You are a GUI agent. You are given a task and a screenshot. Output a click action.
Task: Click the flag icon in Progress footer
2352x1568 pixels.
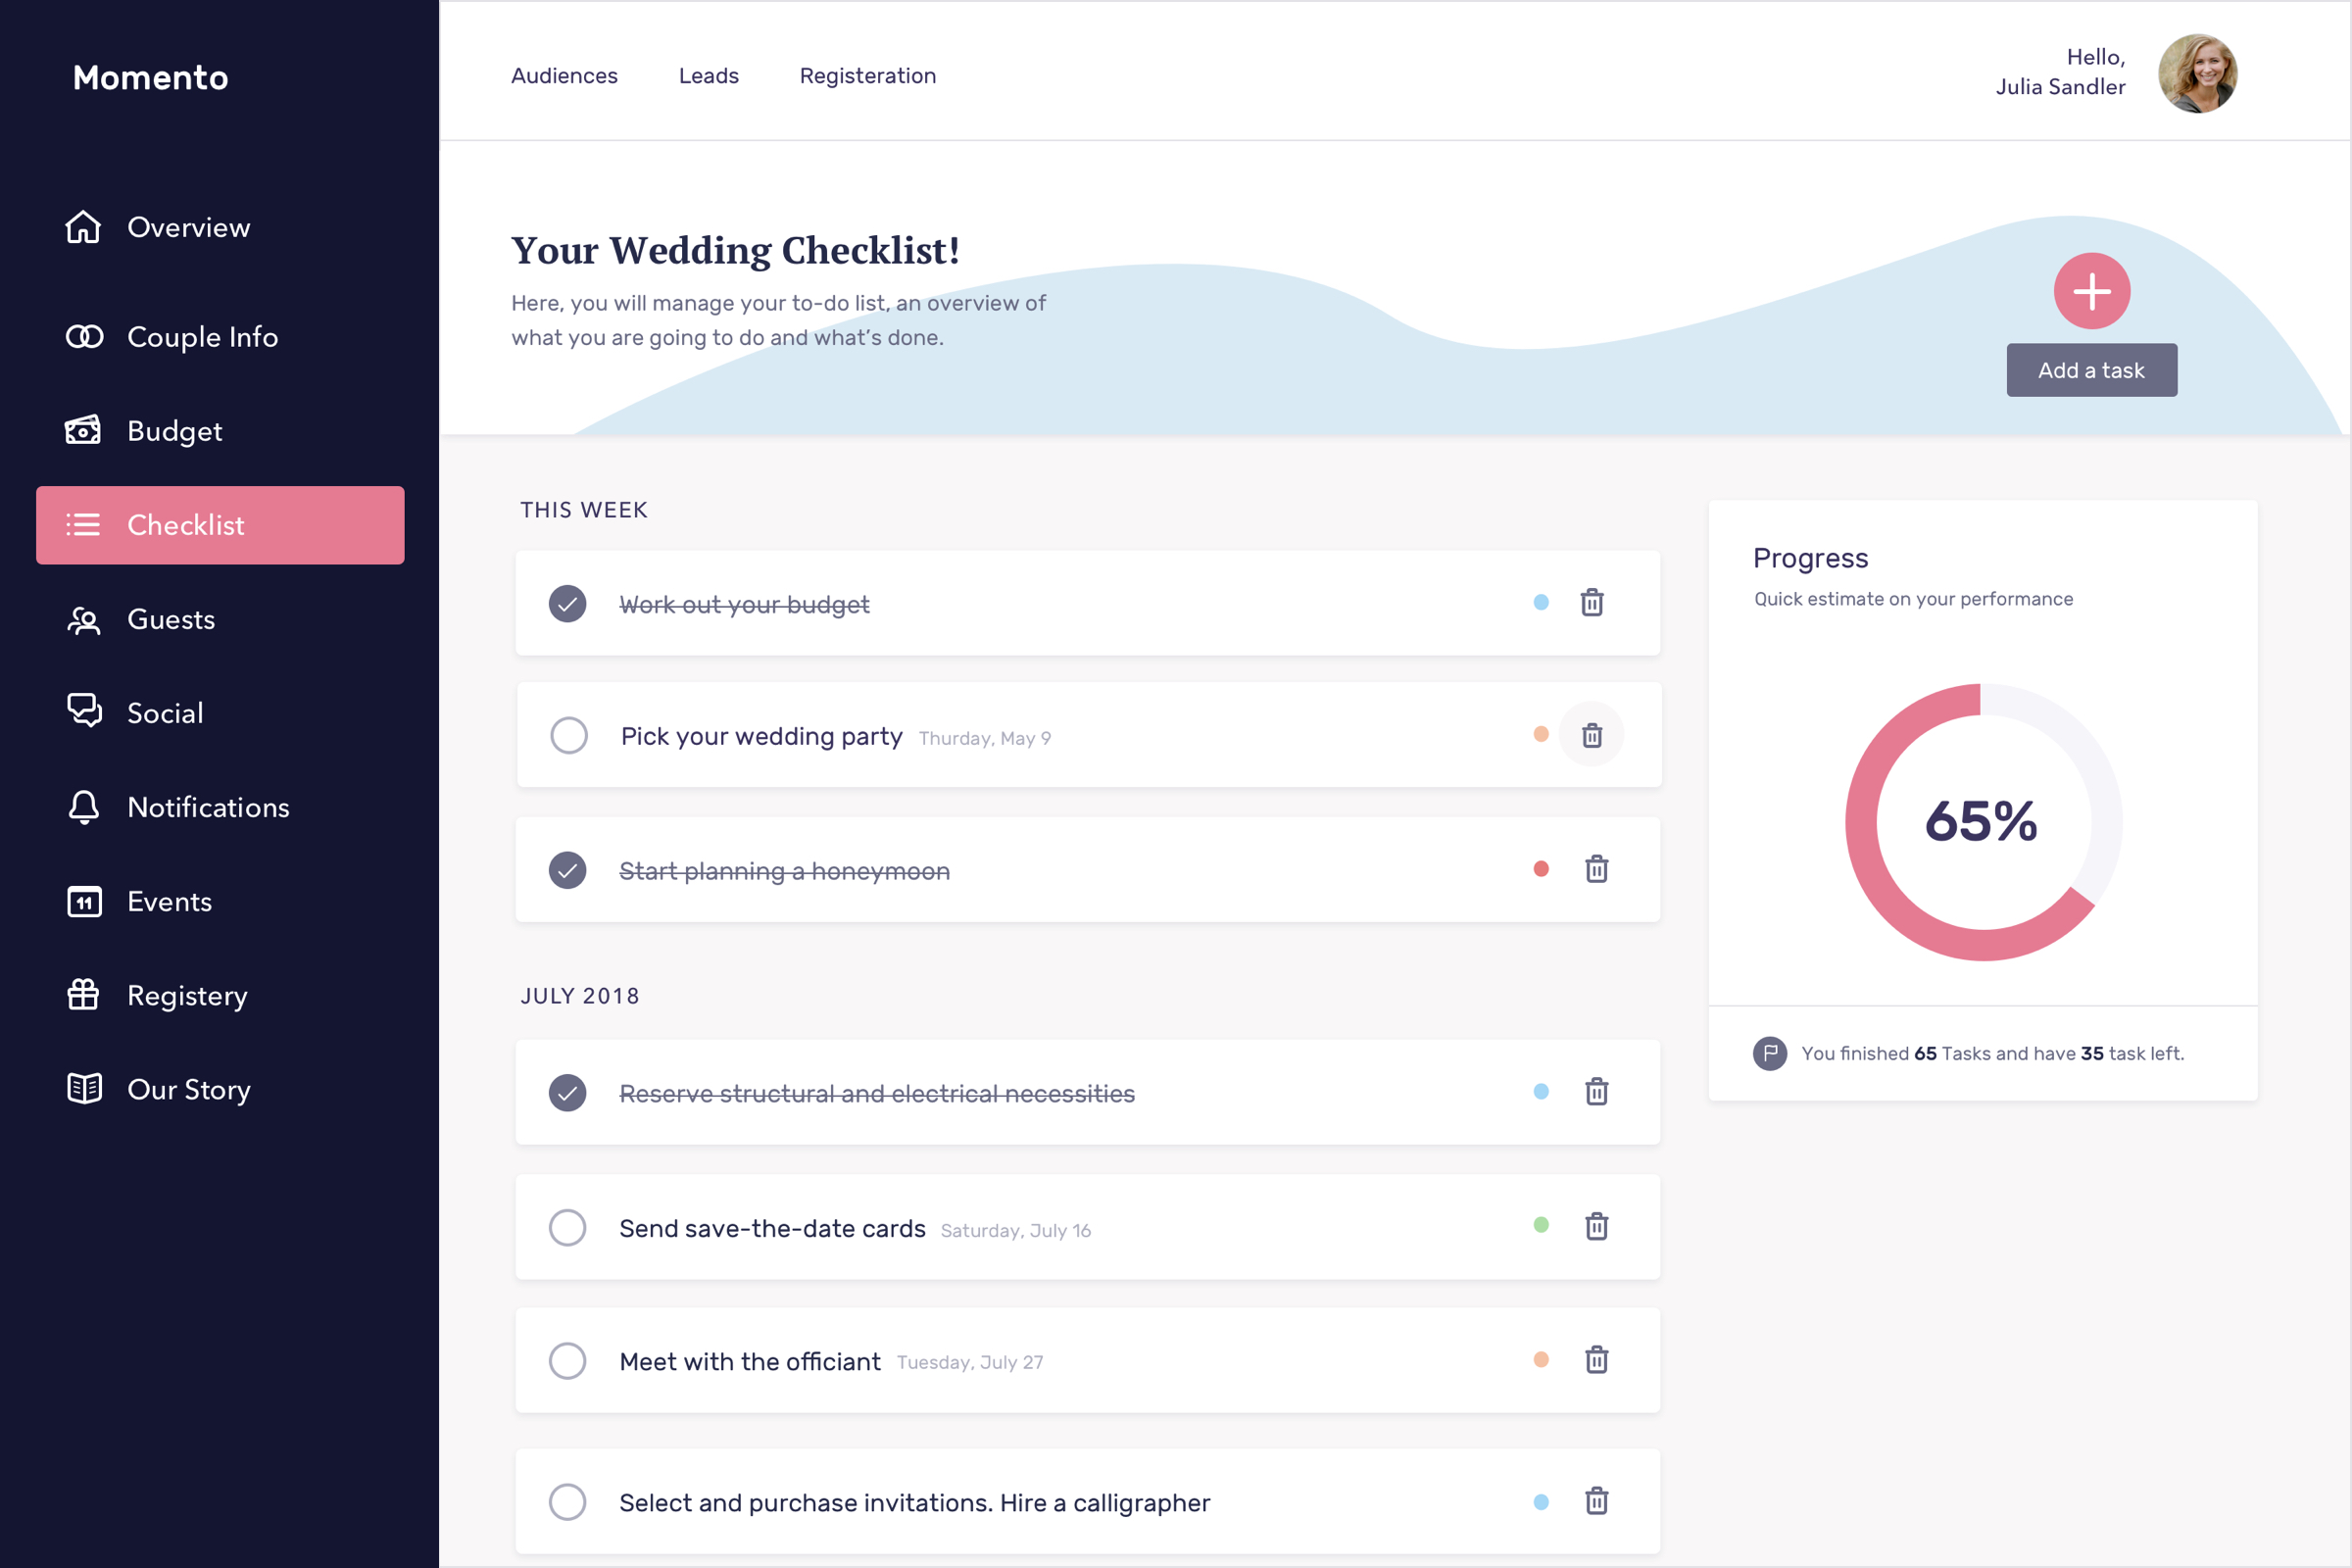pyautogui.click(x=1769, y=1053)
